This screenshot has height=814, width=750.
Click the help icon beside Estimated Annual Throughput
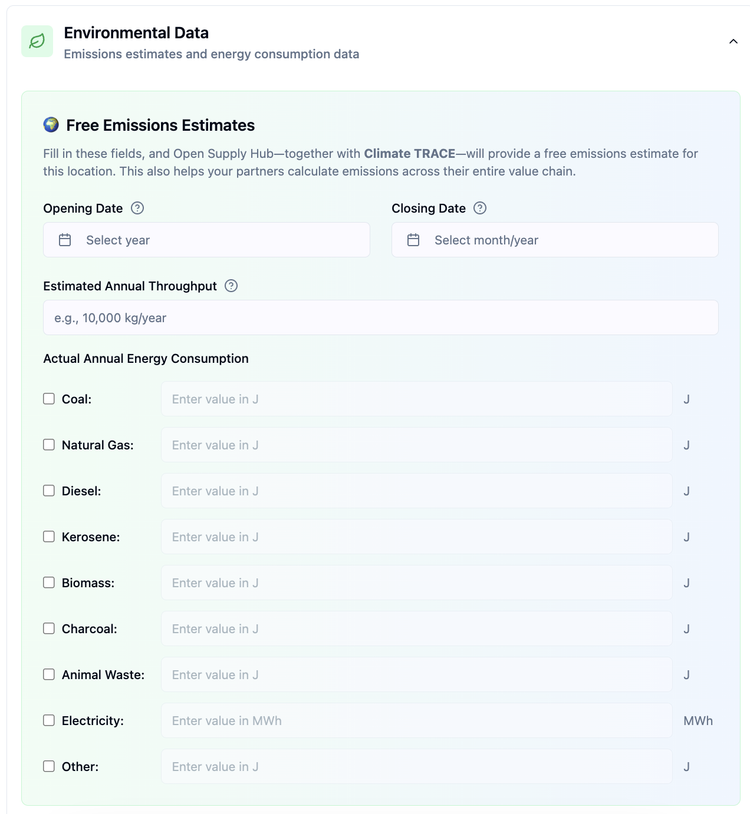pos(231,286)
